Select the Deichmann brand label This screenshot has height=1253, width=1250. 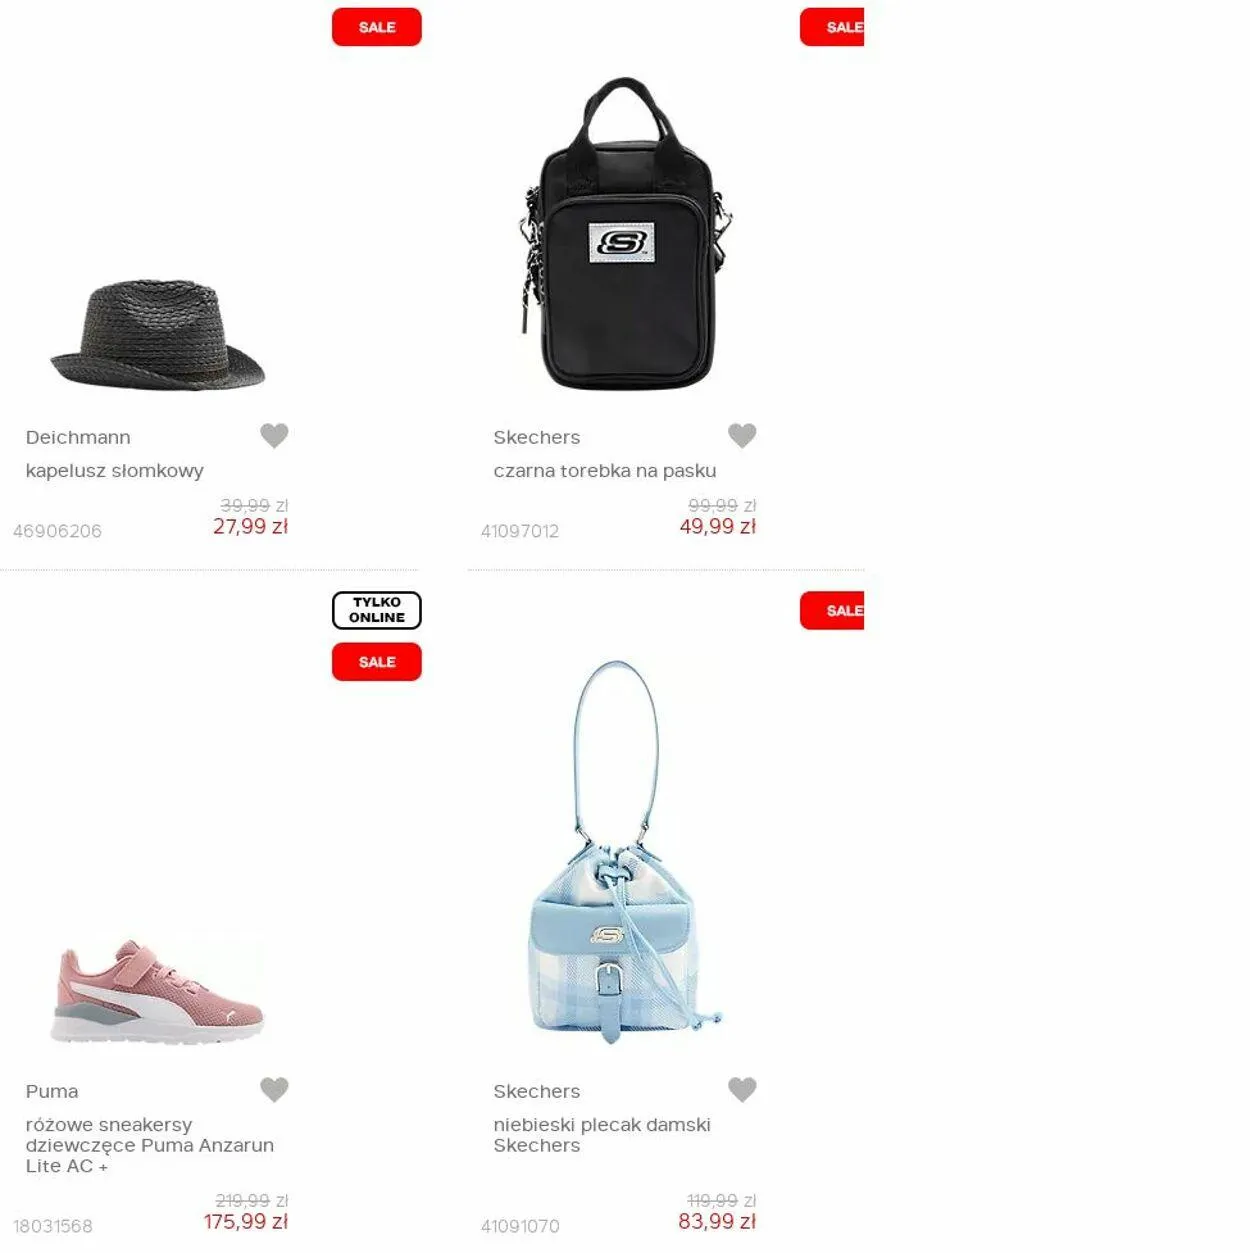coord(78,437)
